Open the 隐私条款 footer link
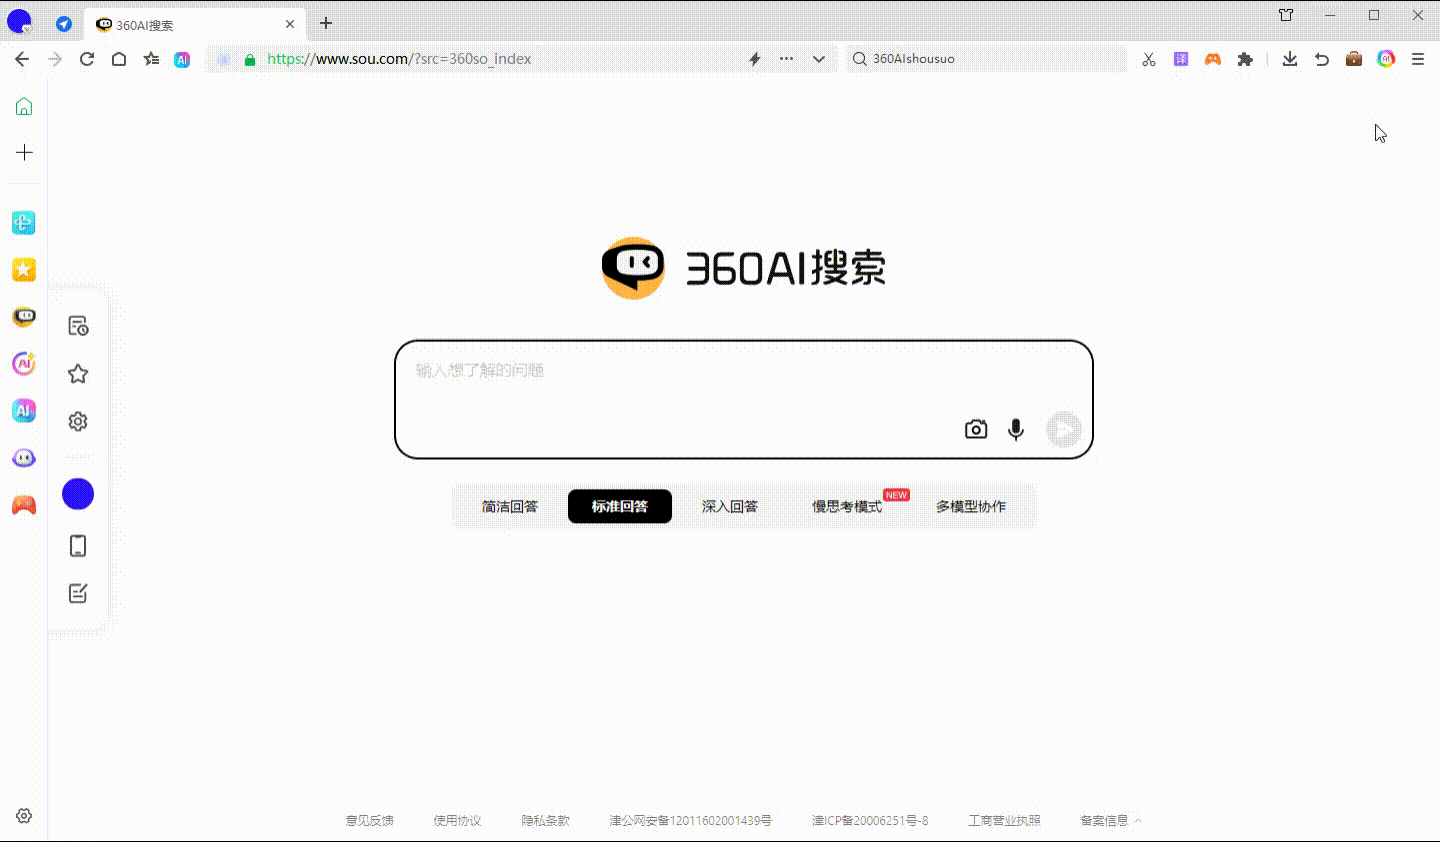Viewport: 1440px width, 842px height. (x=545, y=821)
